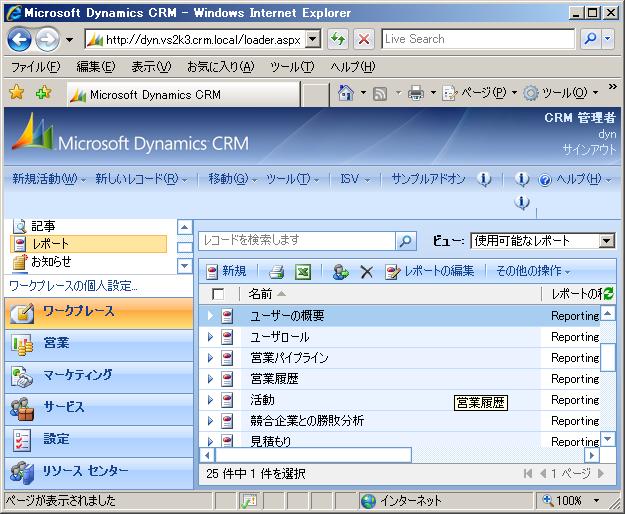
Task: Click the Live Search magnifier button
Action: tap(590, 39)
